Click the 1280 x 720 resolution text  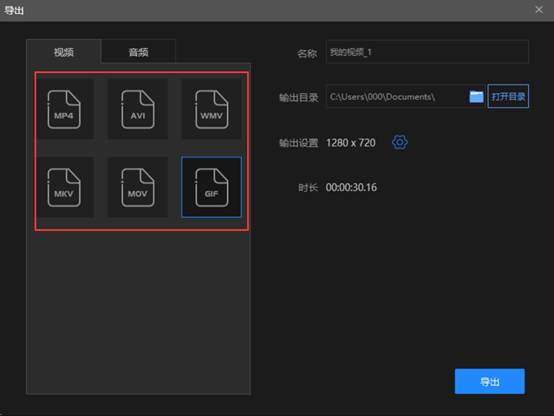click(x=351, y=143)
